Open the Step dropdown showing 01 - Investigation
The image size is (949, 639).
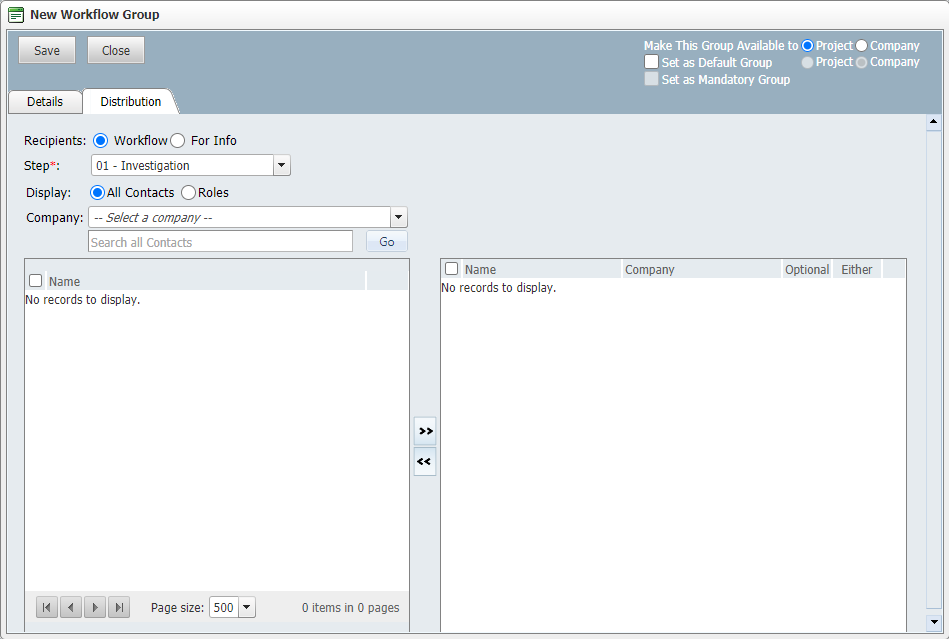[x=281, y=165]
